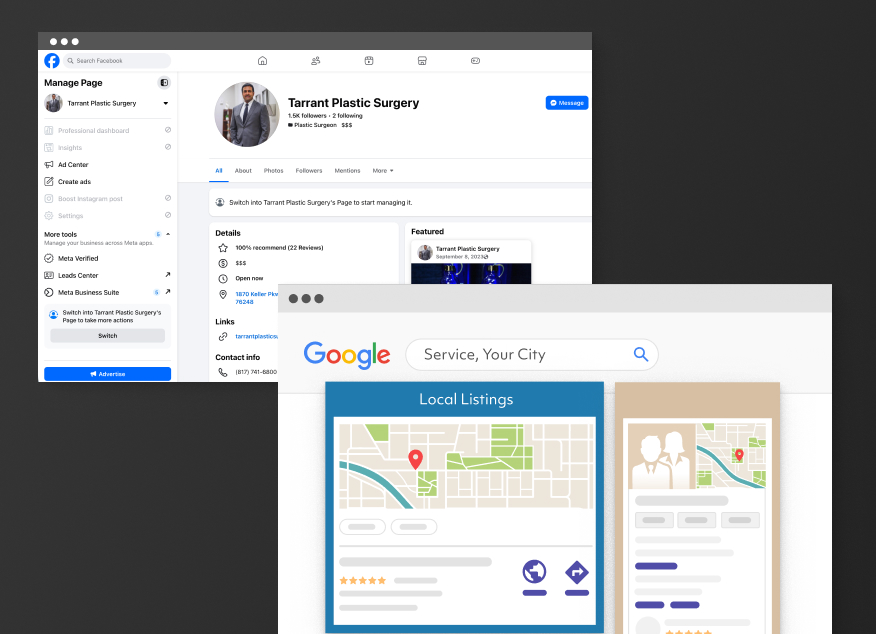Collapse the Manage Page sidebar icon
Image resolution: width=876 pixels, height=634 pixels.
(x=164, y=83)
